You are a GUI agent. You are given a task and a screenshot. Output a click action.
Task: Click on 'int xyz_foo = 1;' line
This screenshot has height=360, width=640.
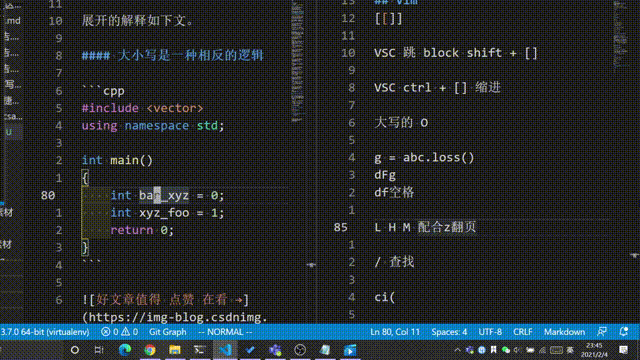tap(167, 213)
